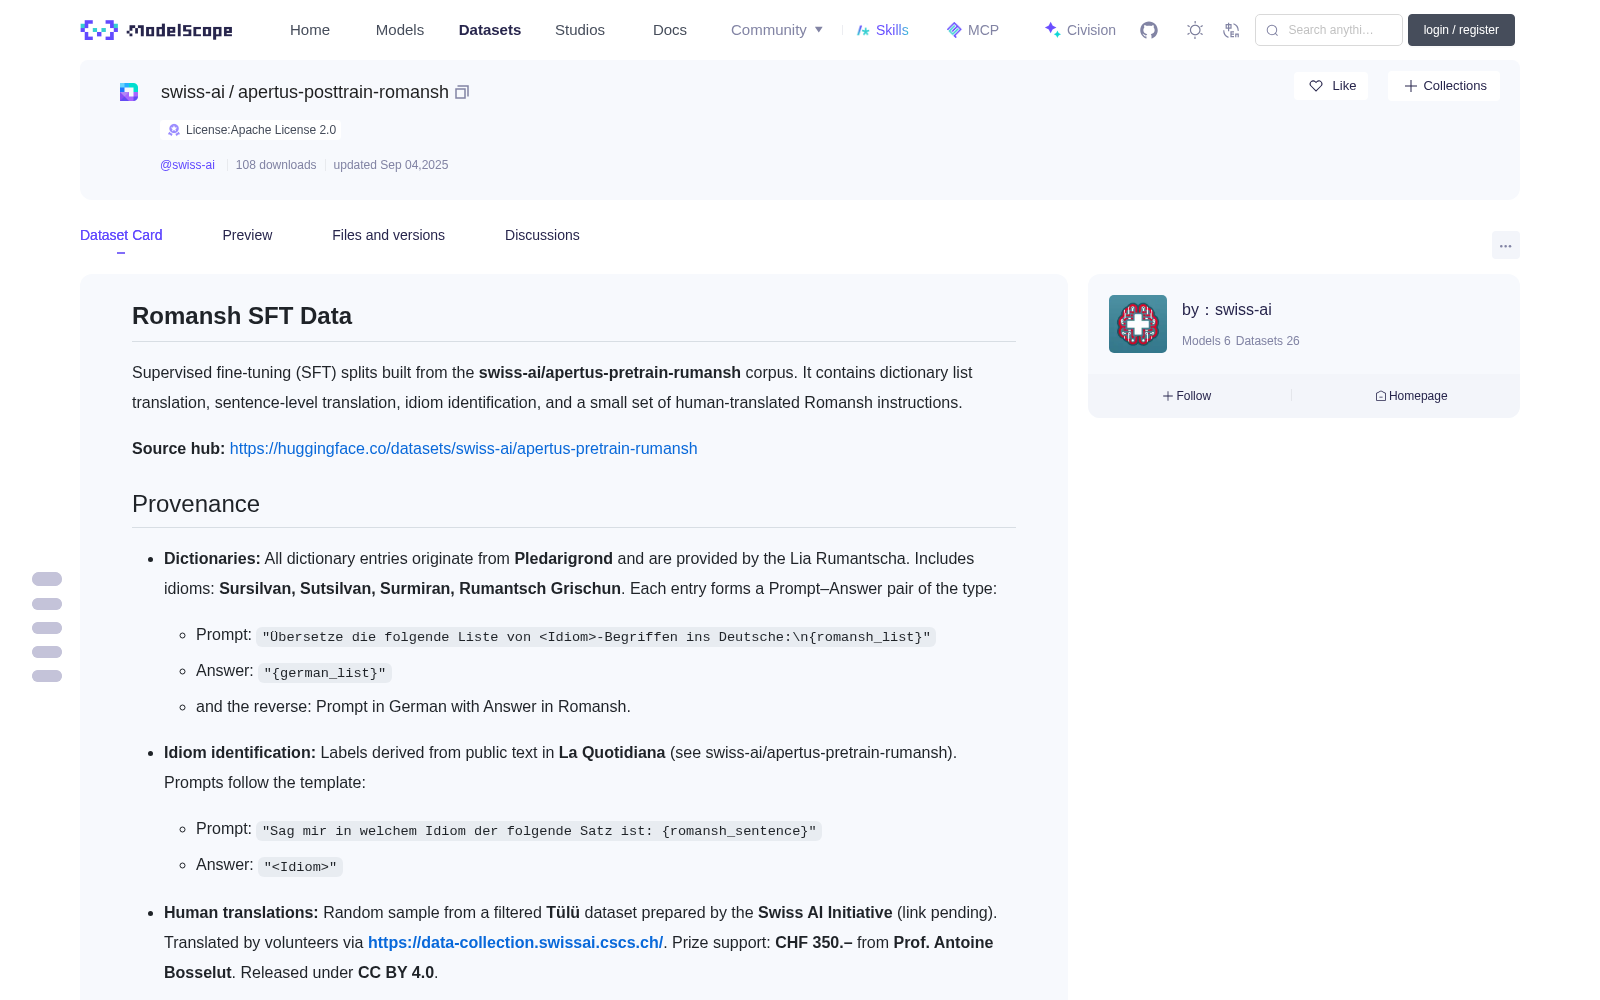Switch language with the translate icon
This screenshot has width=1600, height=1000.
point(1231,30)
